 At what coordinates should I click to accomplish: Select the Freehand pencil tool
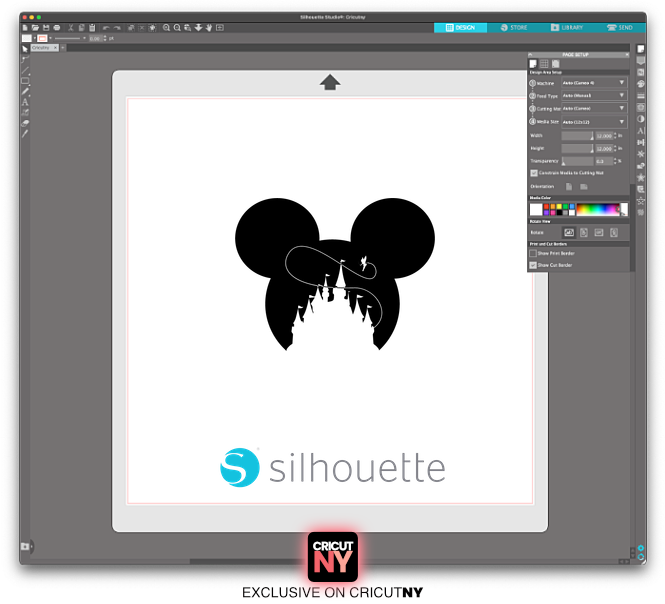click(x=25, y=91)
